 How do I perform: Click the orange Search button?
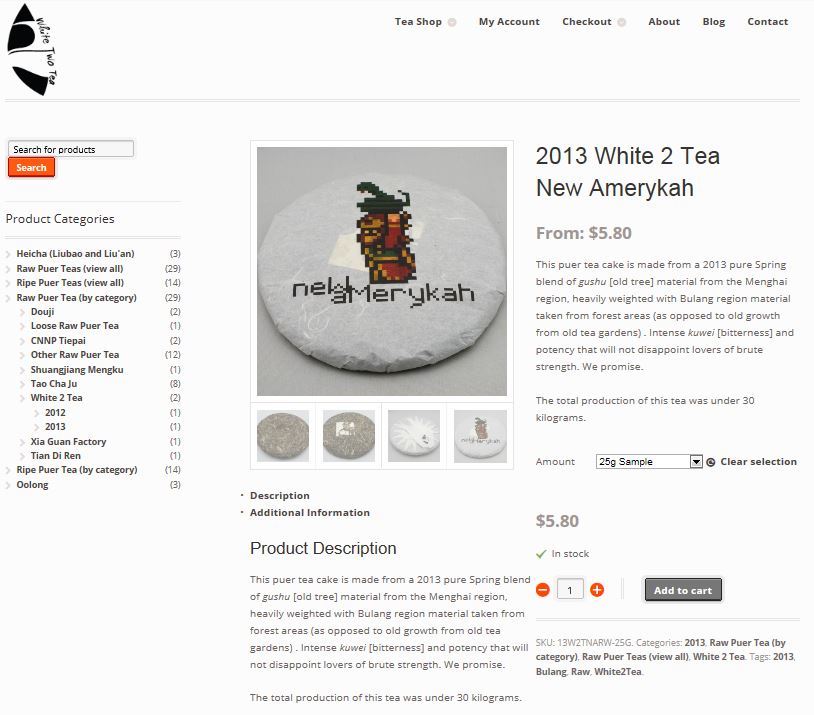[x=31, y=168]
